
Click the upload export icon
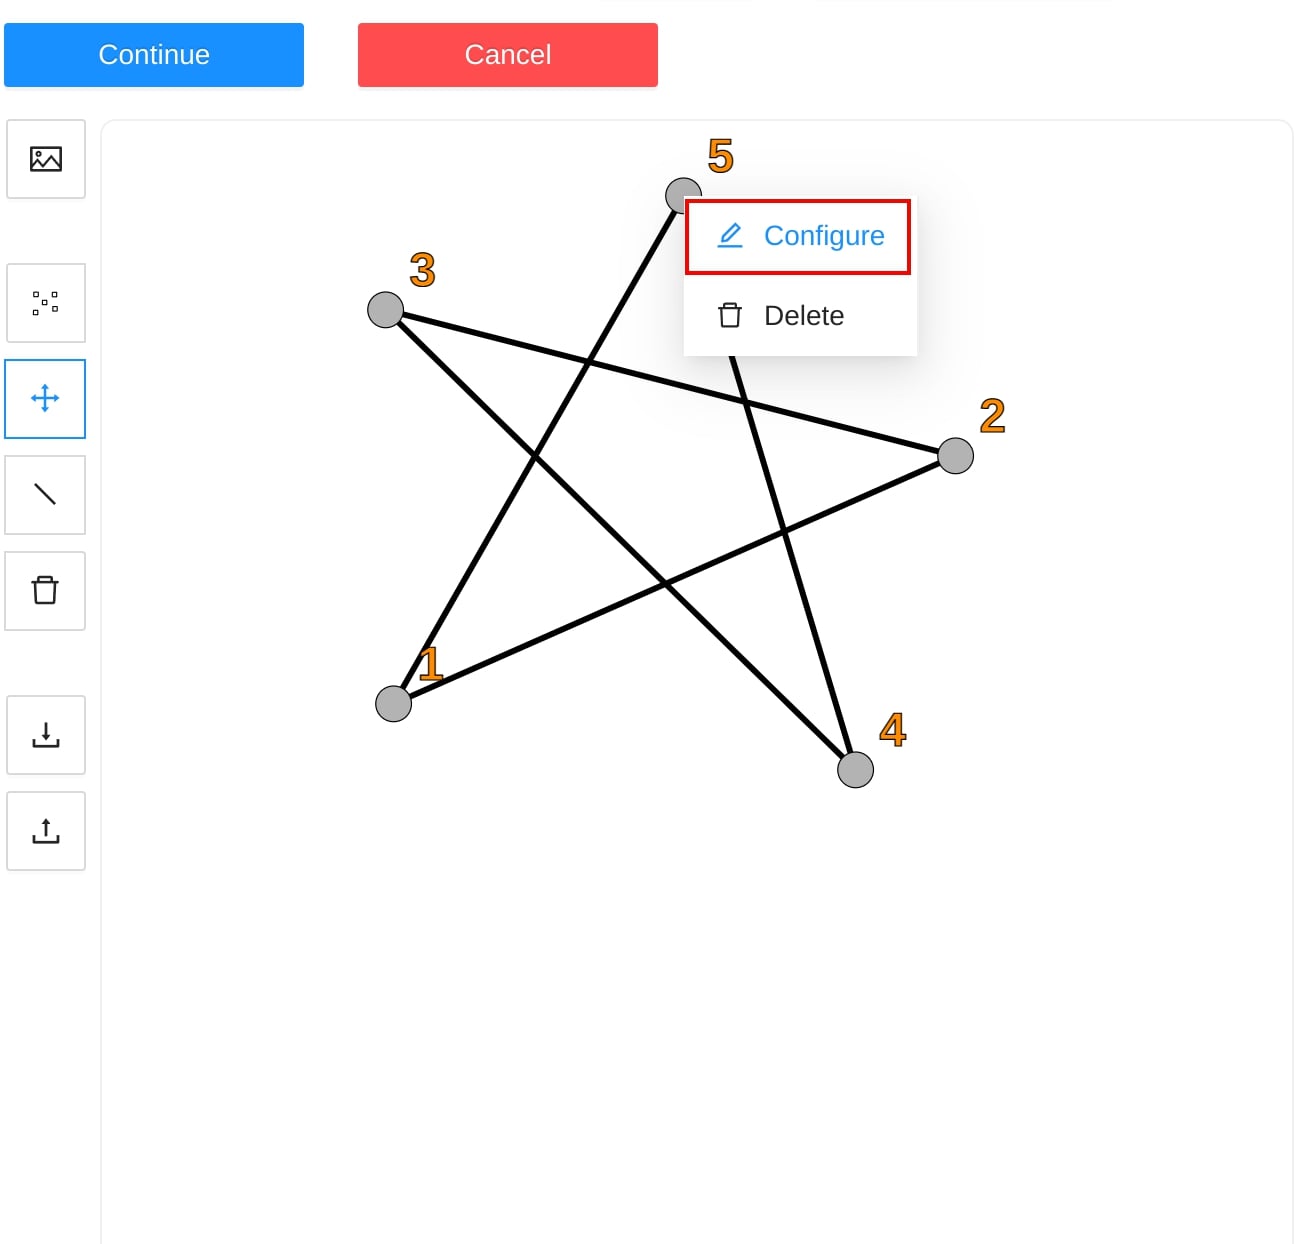tap(46, 831)
